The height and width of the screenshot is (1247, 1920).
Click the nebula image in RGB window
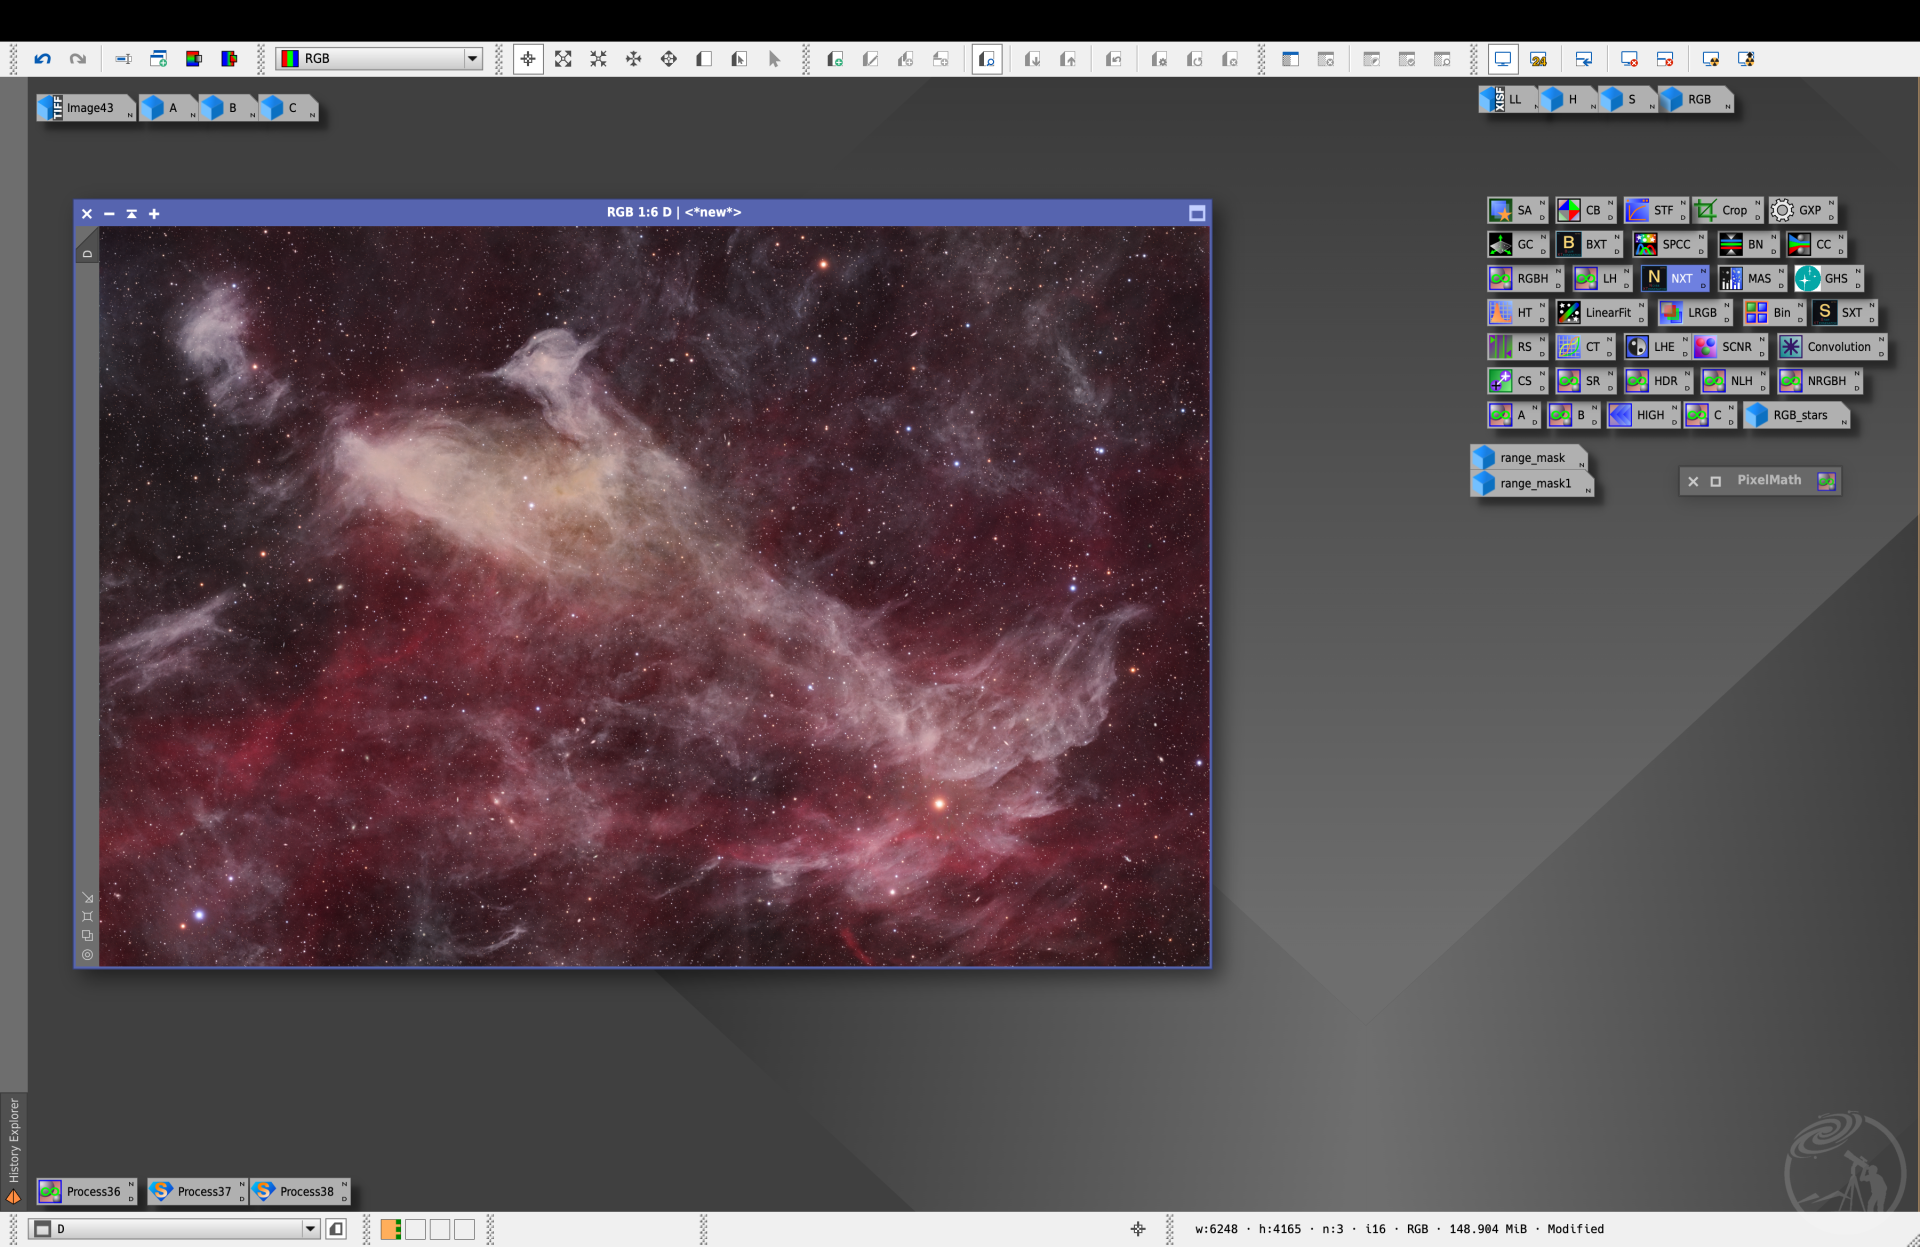point(654,596)
